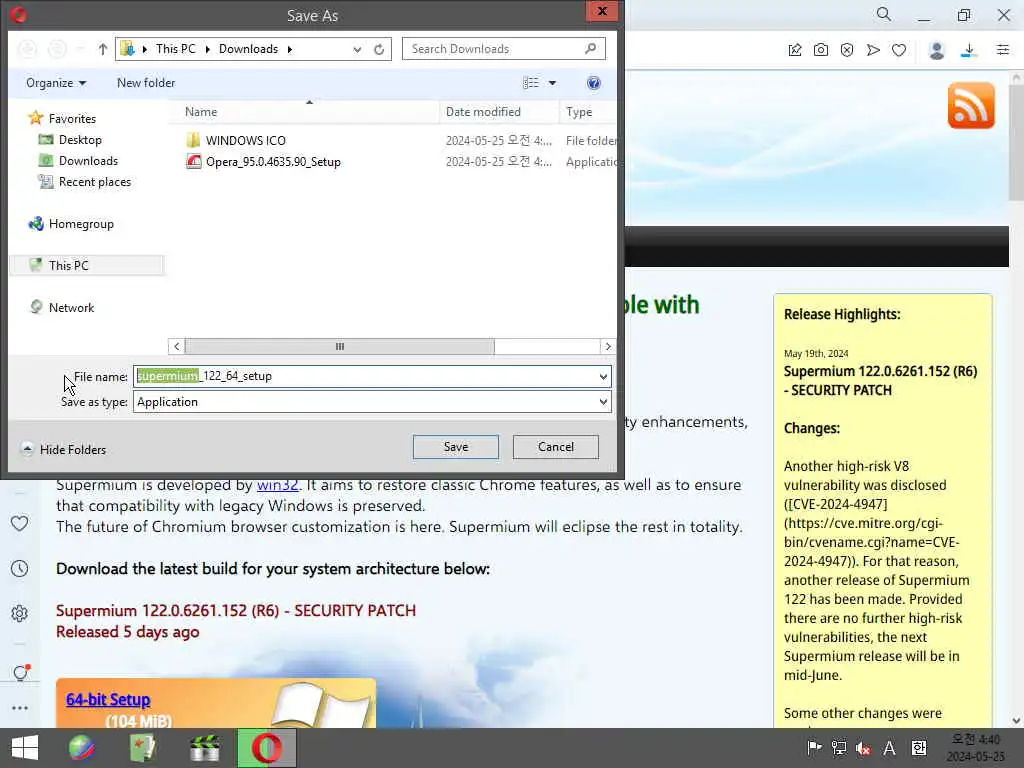
Task: Click the Downloads breadcrumb segment
Action: (x=248, y=49)
